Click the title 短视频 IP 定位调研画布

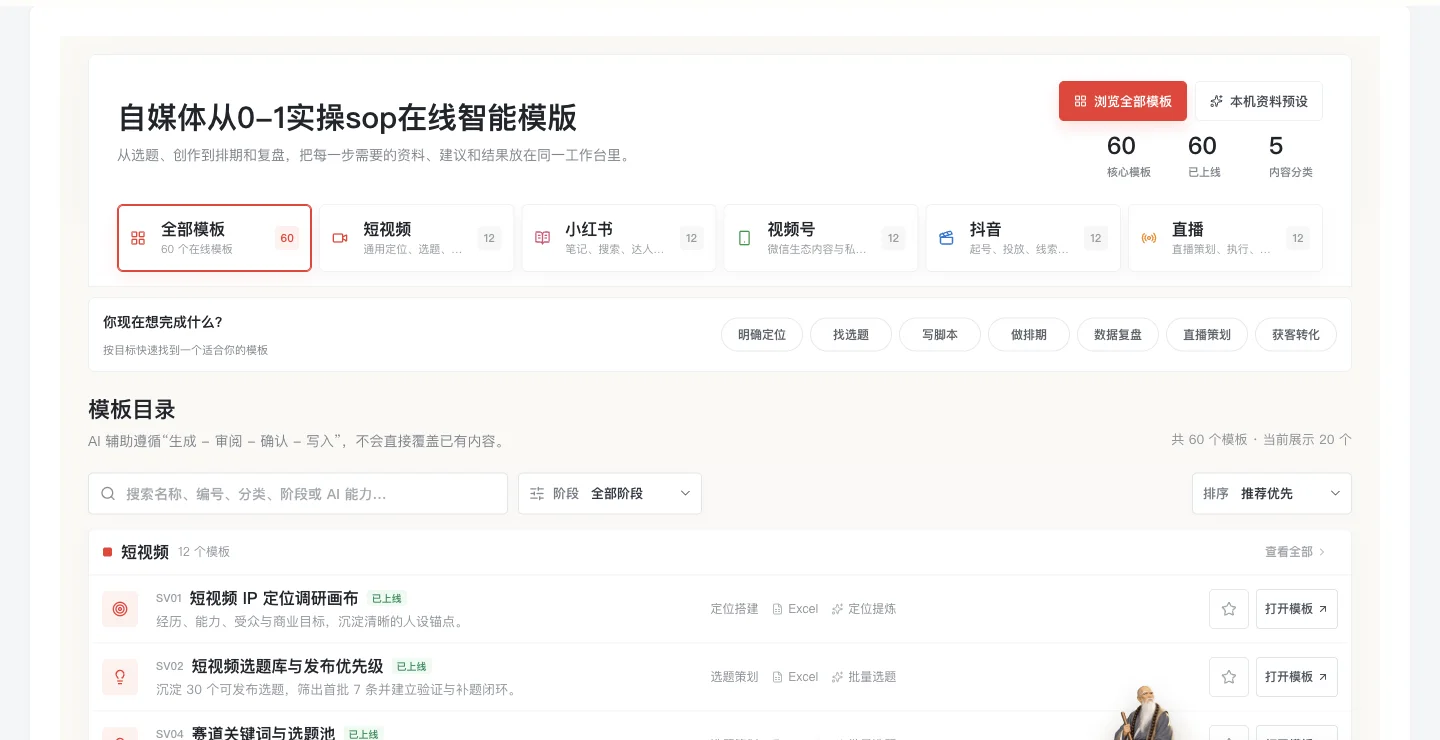[x=274, y=598]
